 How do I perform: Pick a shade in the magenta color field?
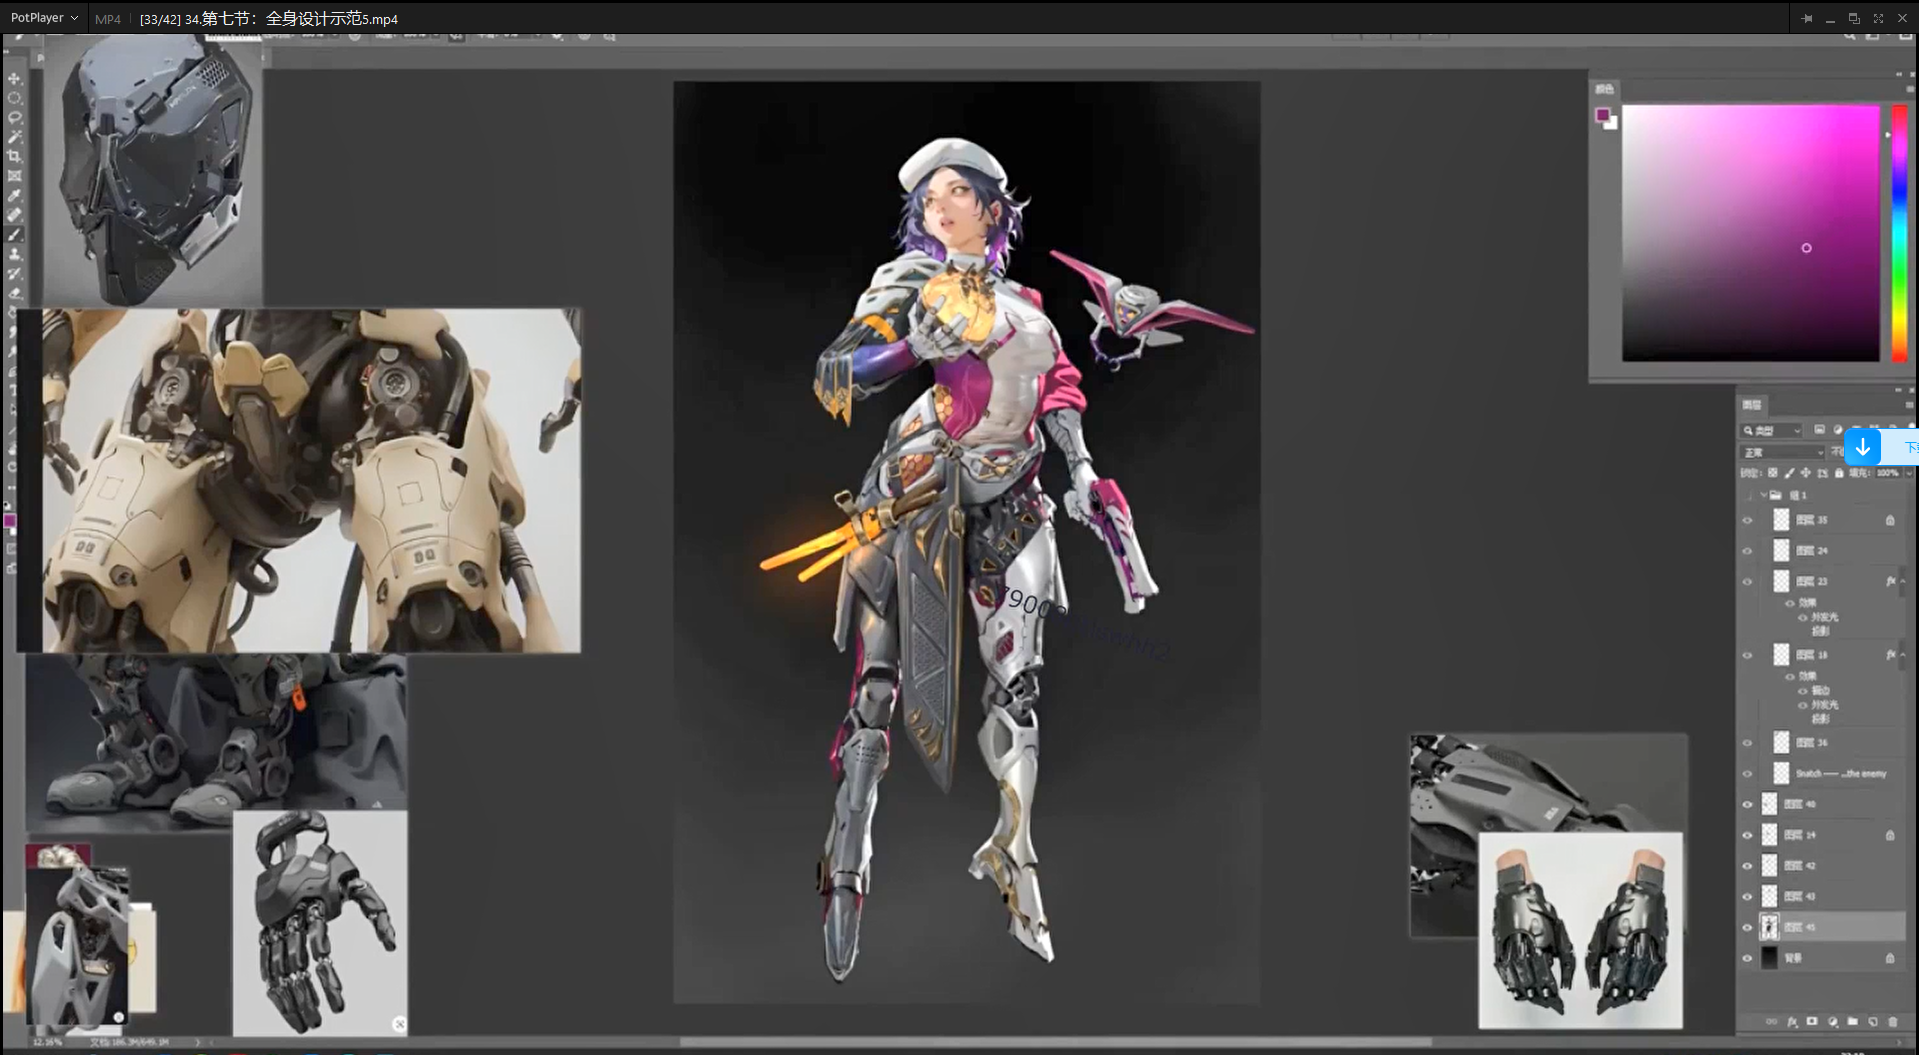1750,233
